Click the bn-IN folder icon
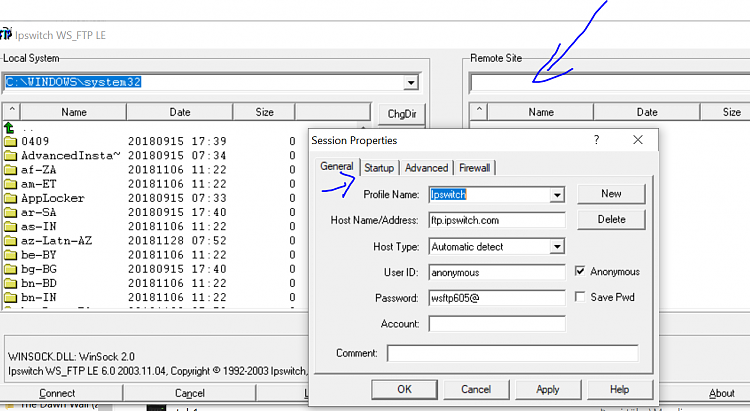 (x=10, y=298)
